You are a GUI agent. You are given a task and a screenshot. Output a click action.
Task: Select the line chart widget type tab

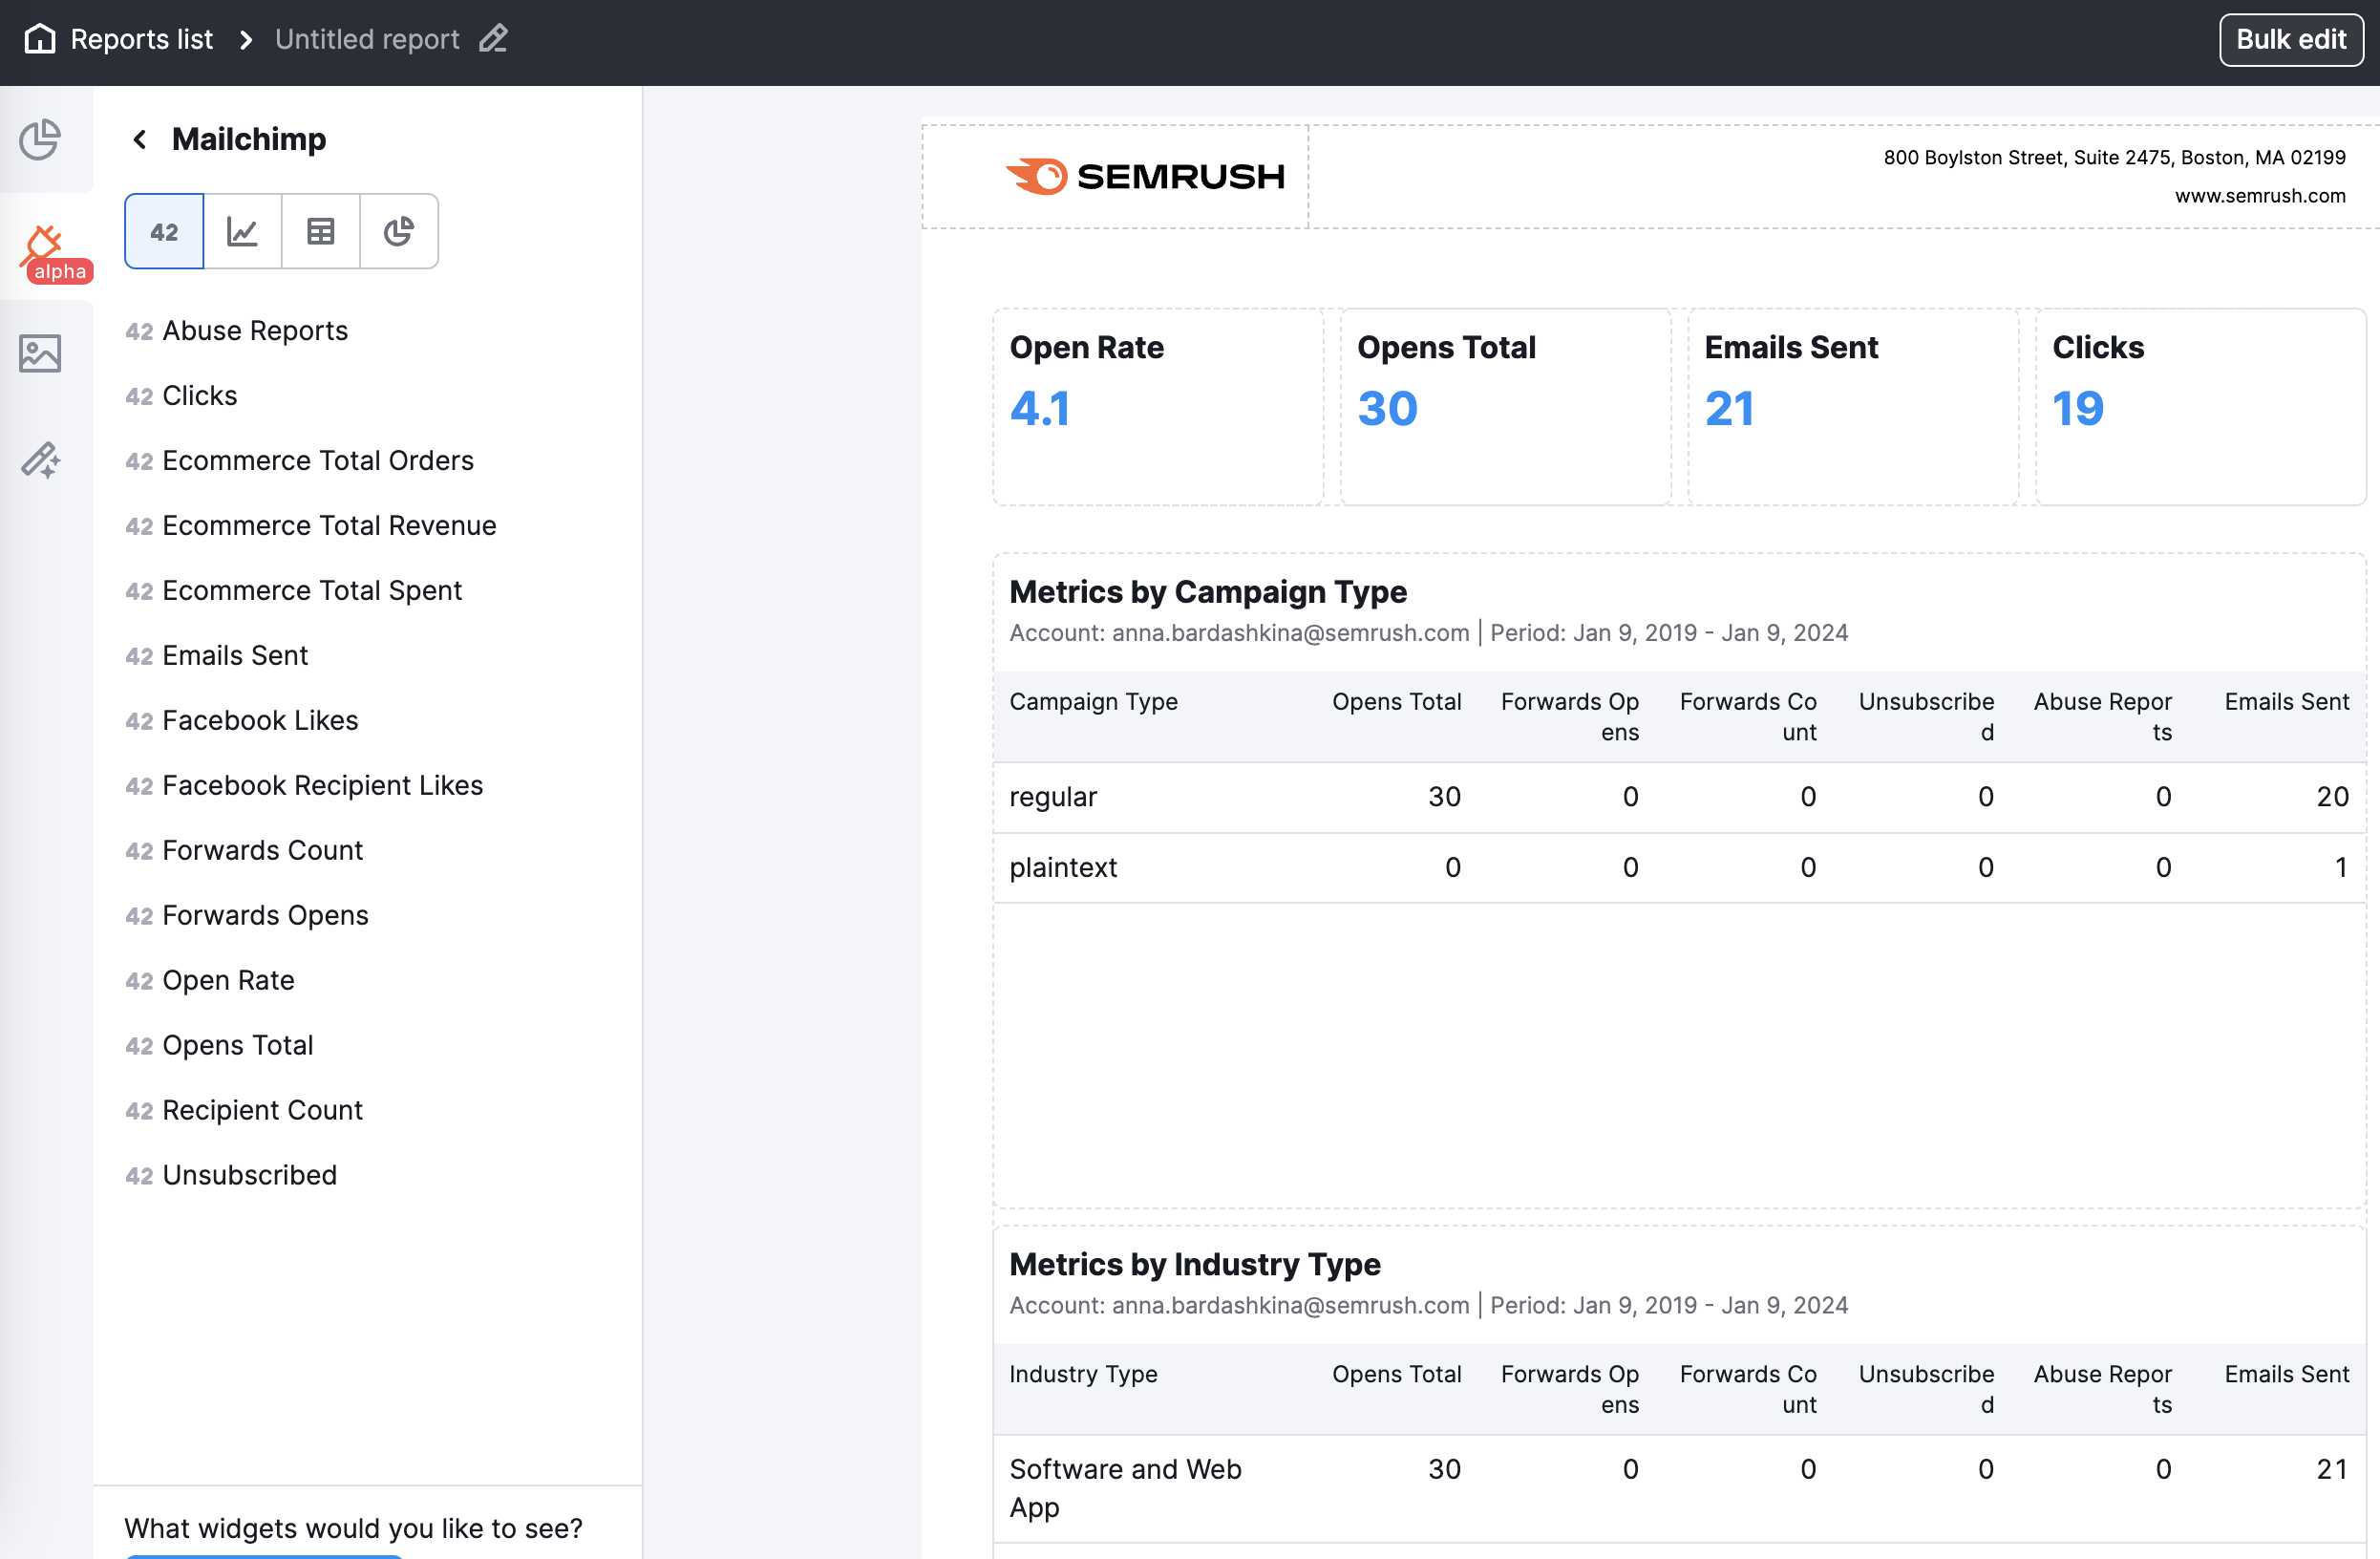click(x=242, y=232)
